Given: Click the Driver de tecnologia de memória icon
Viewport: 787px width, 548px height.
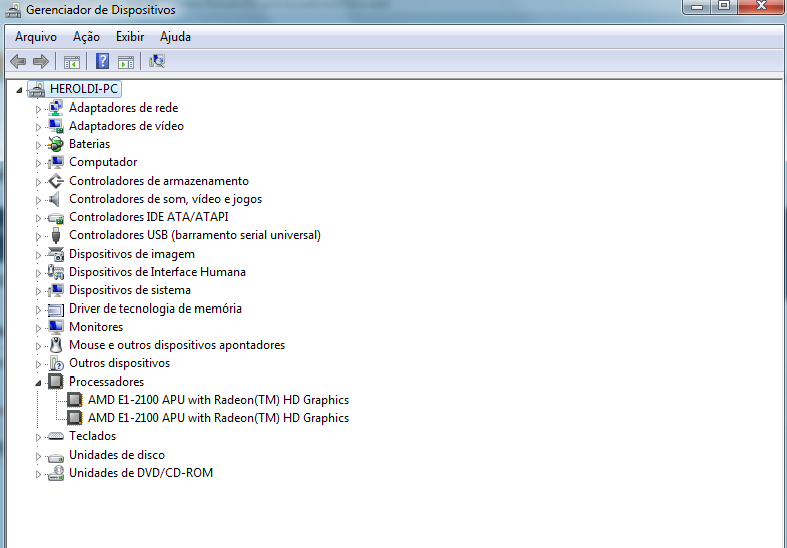Looking at the screenshot, I should (56, 309).
